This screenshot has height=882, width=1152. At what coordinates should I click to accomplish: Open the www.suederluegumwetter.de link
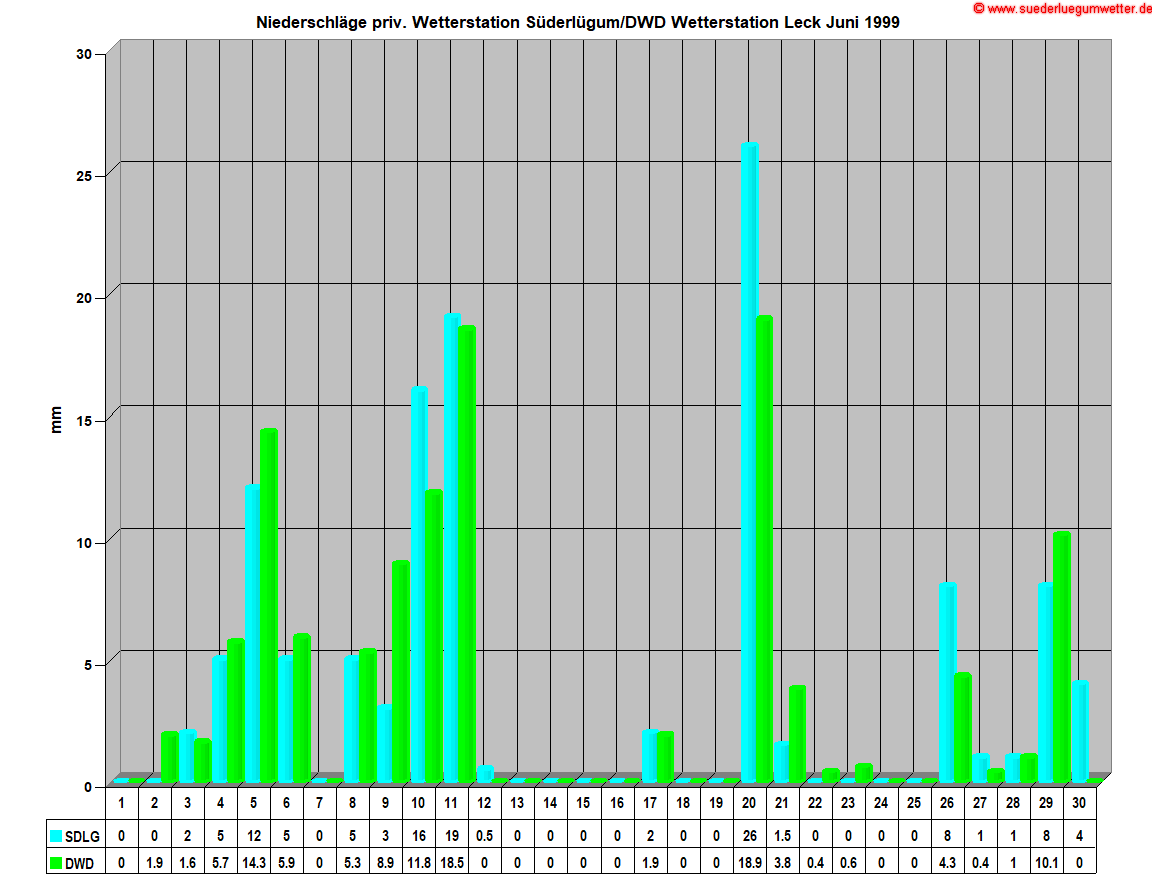pyautogui.click(x=1066, y=8)
